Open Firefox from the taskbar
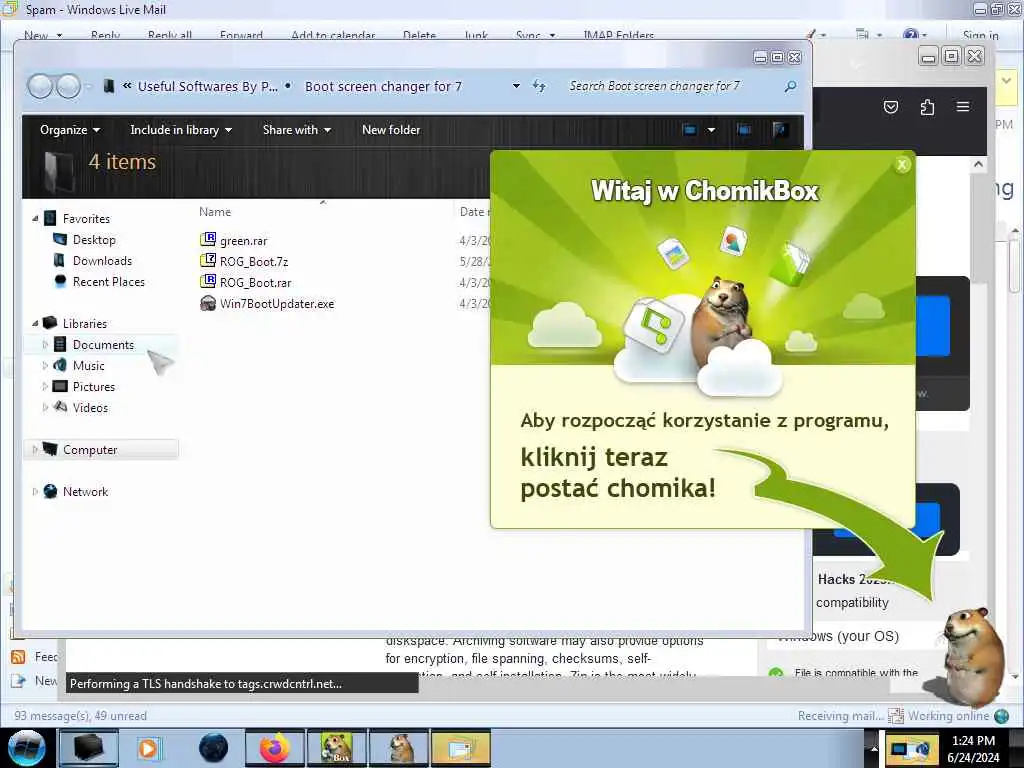This screenshot has height=768, width=1024. 275,748
